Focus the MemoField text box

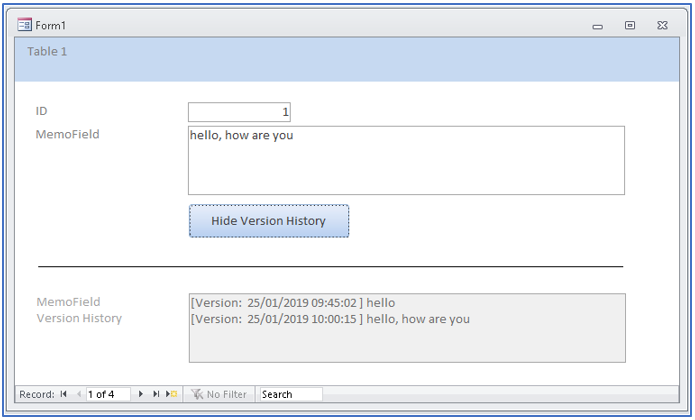[x=406, y=160]
